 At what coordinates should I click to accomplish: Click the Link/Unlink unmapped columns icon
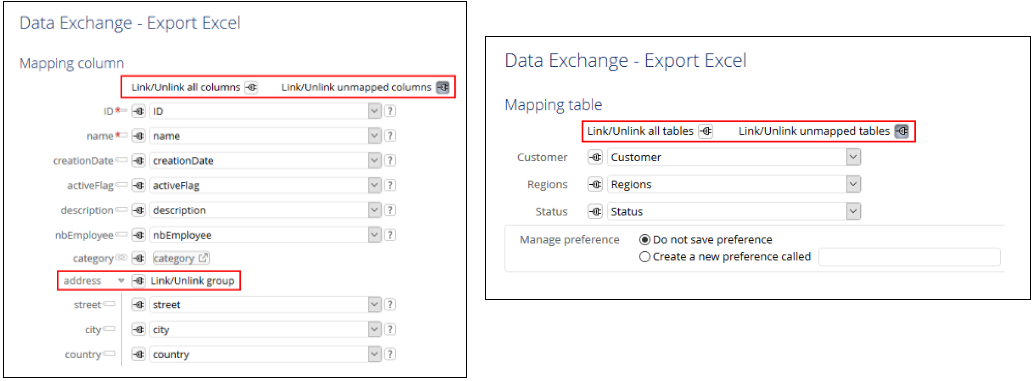[442, 88]
